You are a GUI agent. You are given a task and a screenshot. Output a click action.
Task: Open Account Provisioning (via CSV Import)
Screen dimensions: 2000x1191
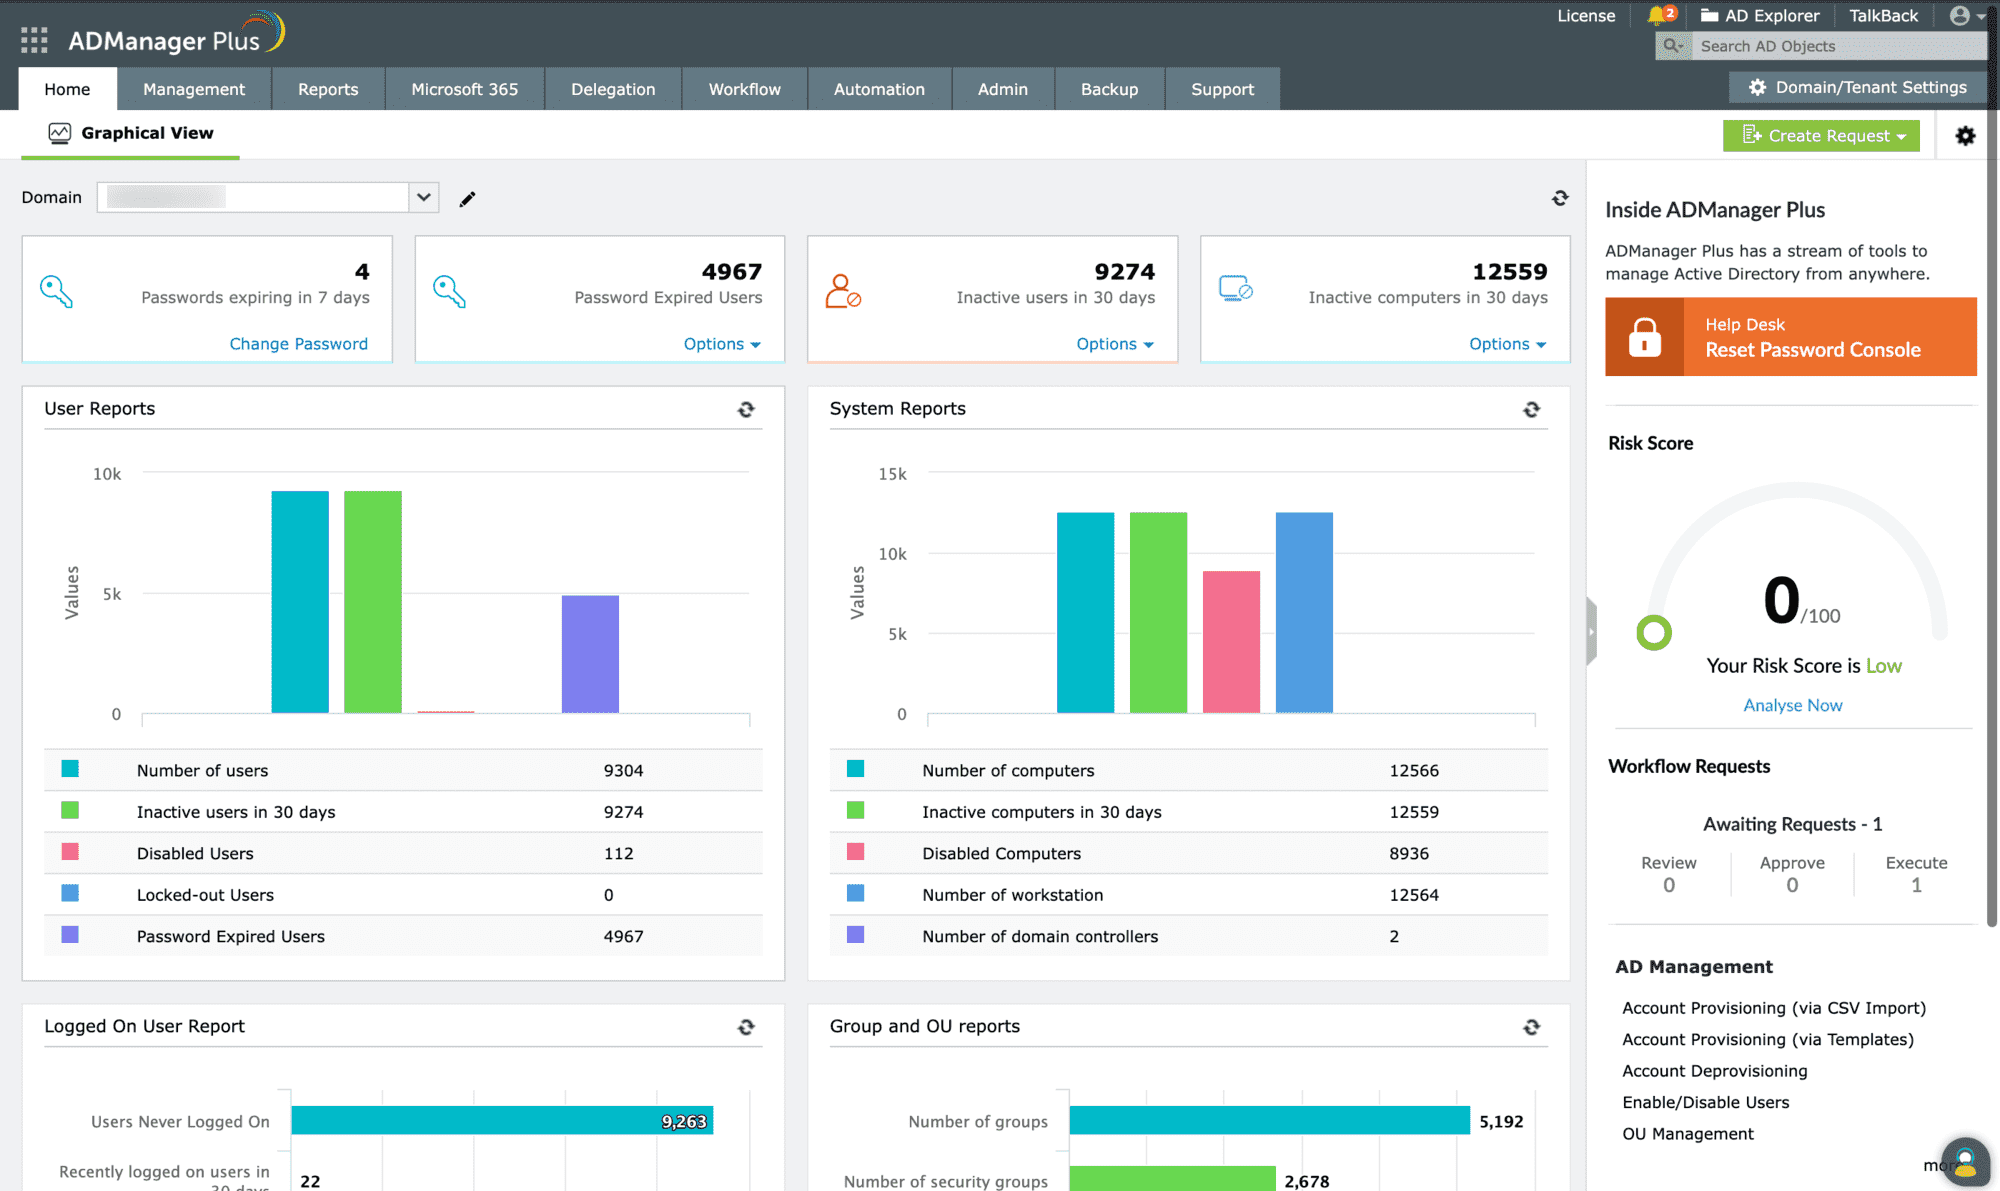pos(1774,1008)
